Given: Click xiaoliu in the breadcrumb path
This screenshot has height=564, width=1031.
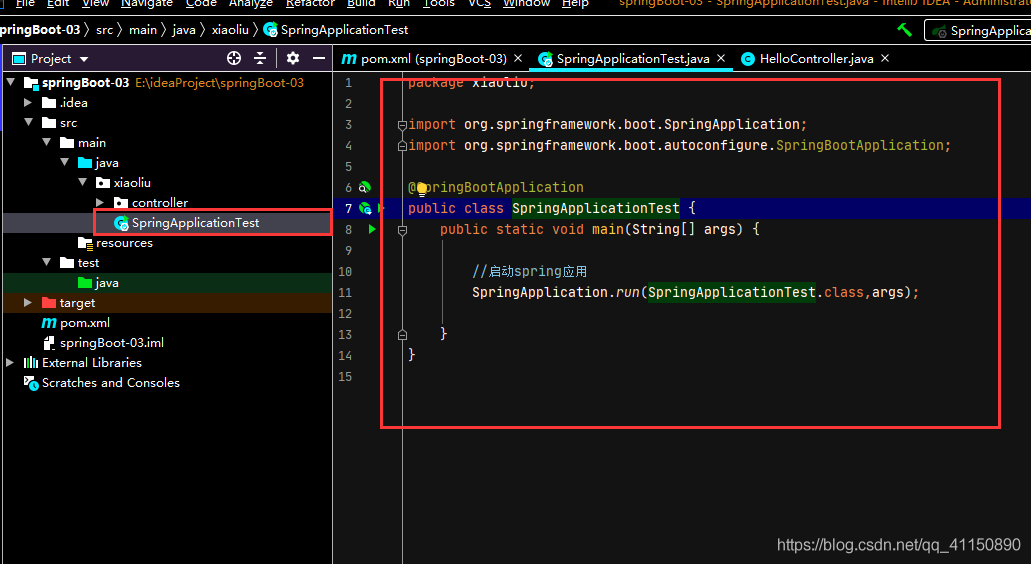Looking at the screenshot, I should (x=230, y=30).
